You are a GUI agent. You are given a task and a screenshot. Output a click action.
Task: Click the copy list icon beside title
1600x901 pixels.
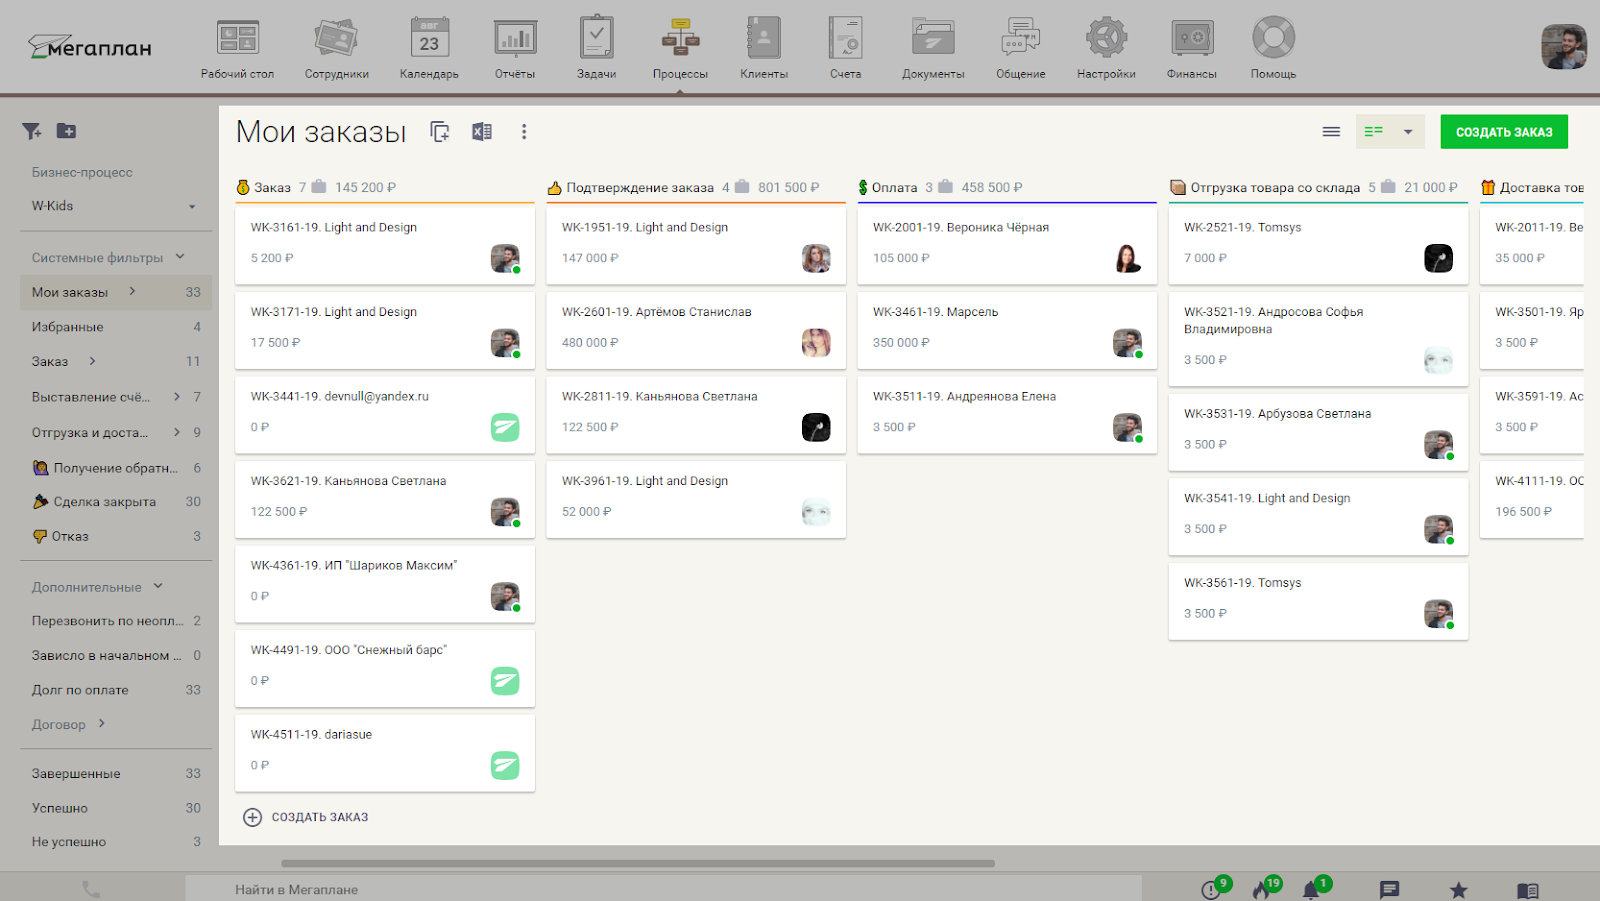click(x=440, y=132)
